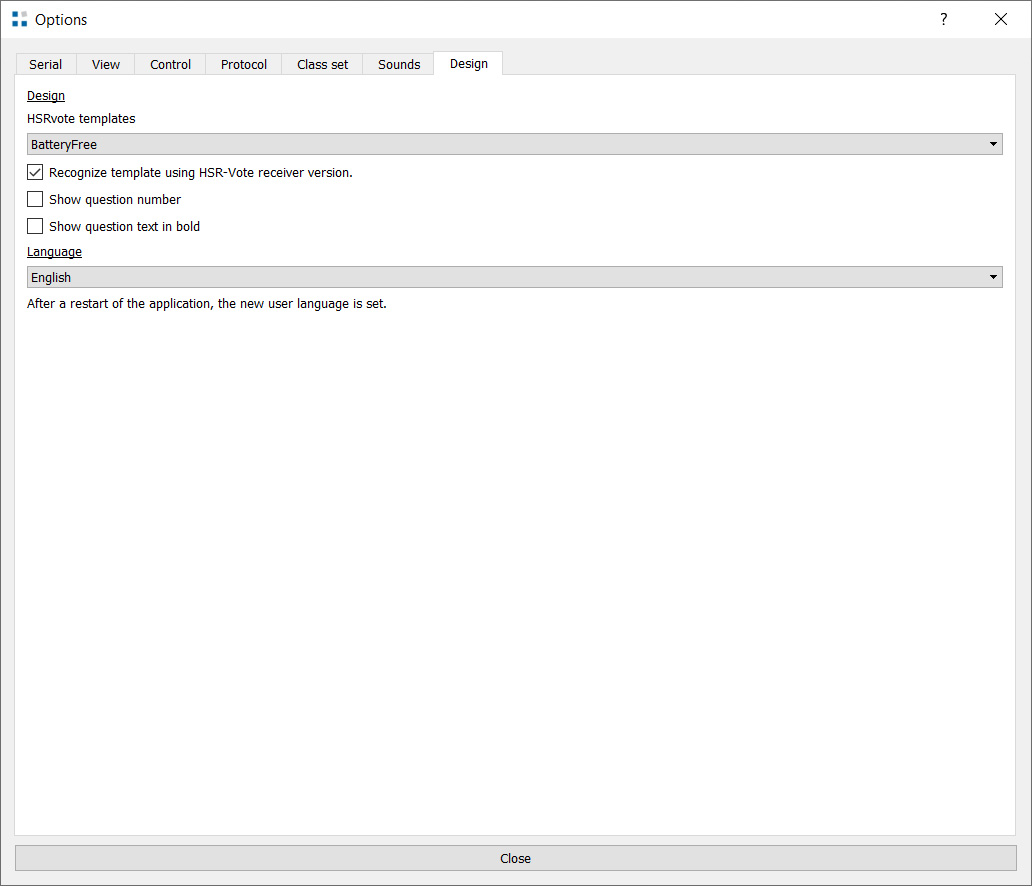The image size is (1032, 886).
Task: Click the restart notice text below Language
Action: 207,304
